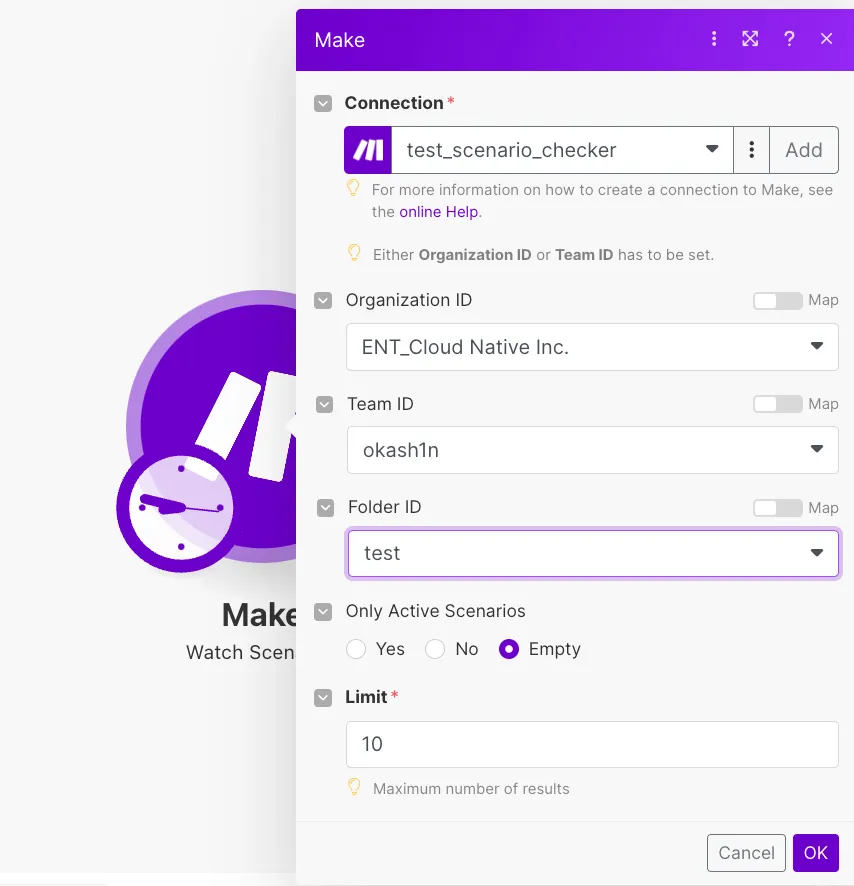Viewport: 854px width, 886px height.
Task: Open the ENT_Cloud Native Inc. organization dropdown
Action: (x=592, y=347)
